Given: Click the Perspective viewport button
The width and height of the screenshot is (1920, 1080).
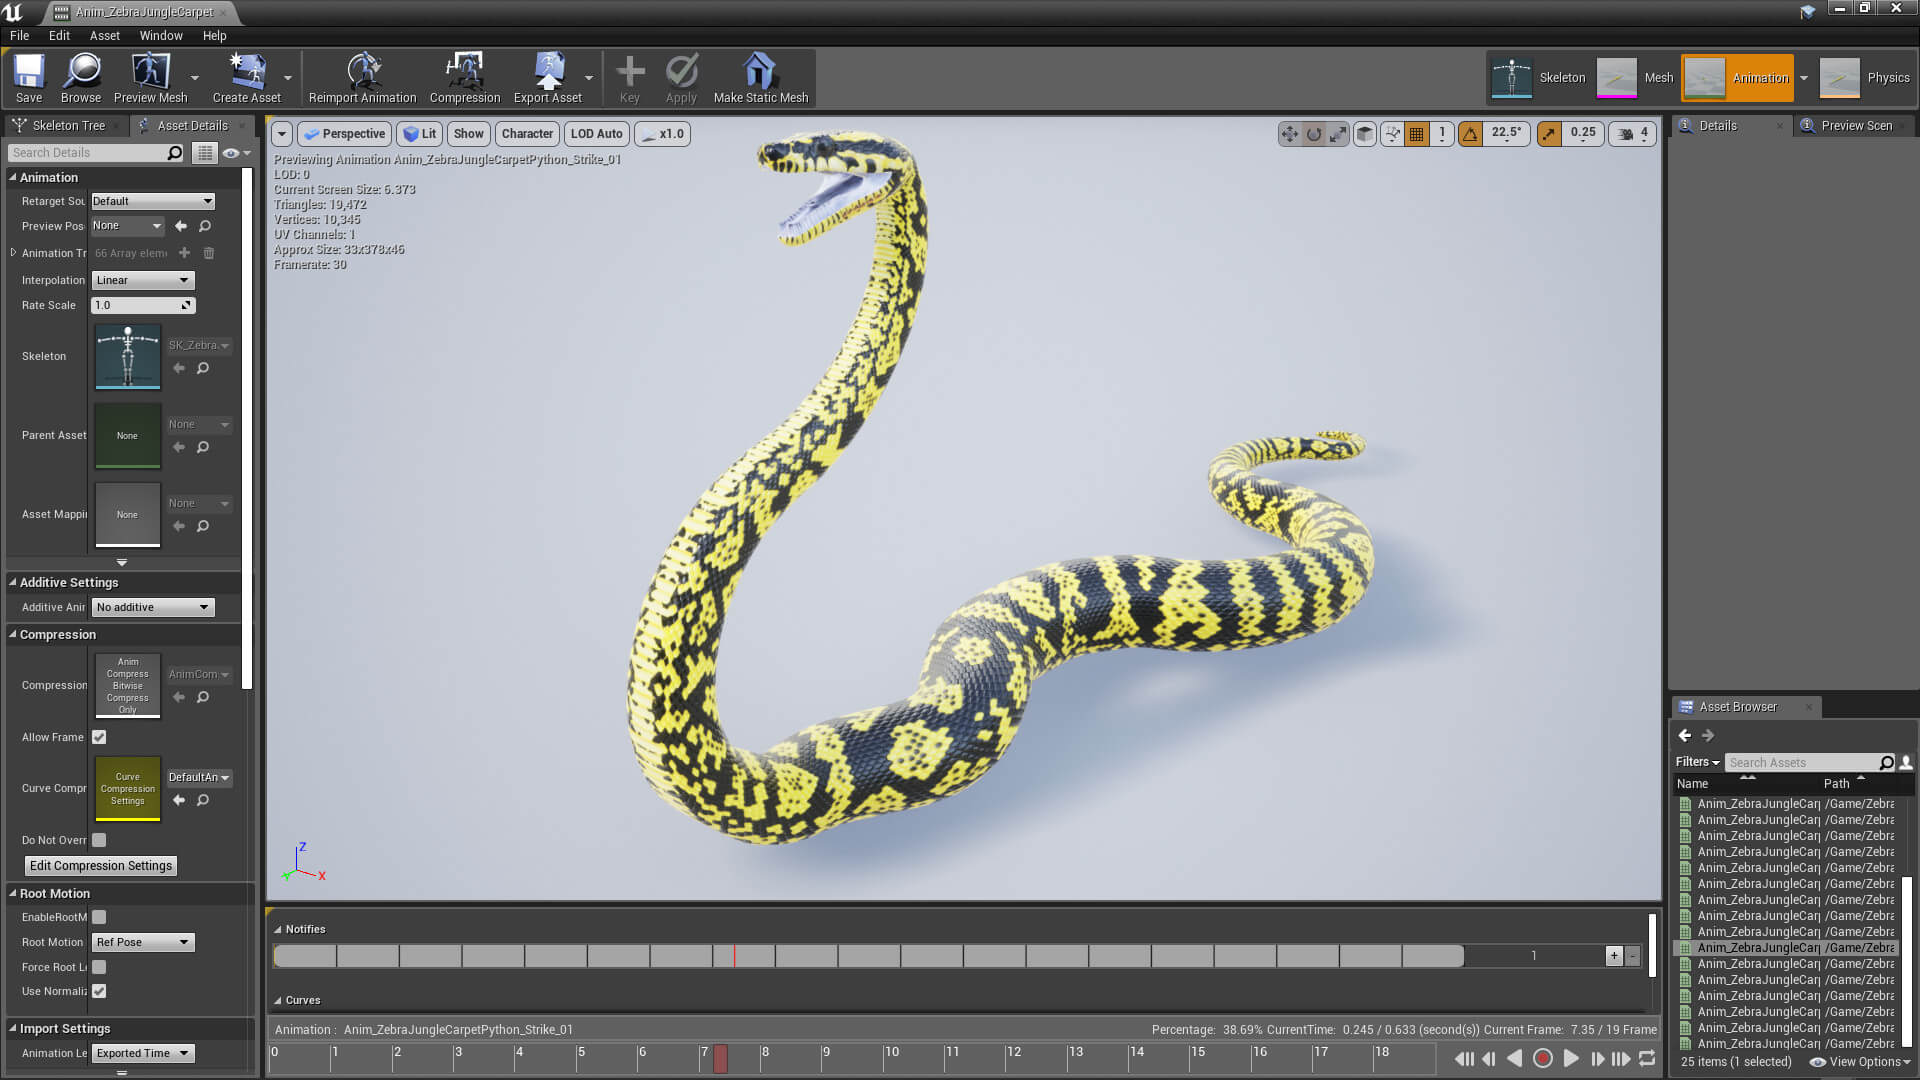Looking at the screenshot, I should (x=344, y=133).
